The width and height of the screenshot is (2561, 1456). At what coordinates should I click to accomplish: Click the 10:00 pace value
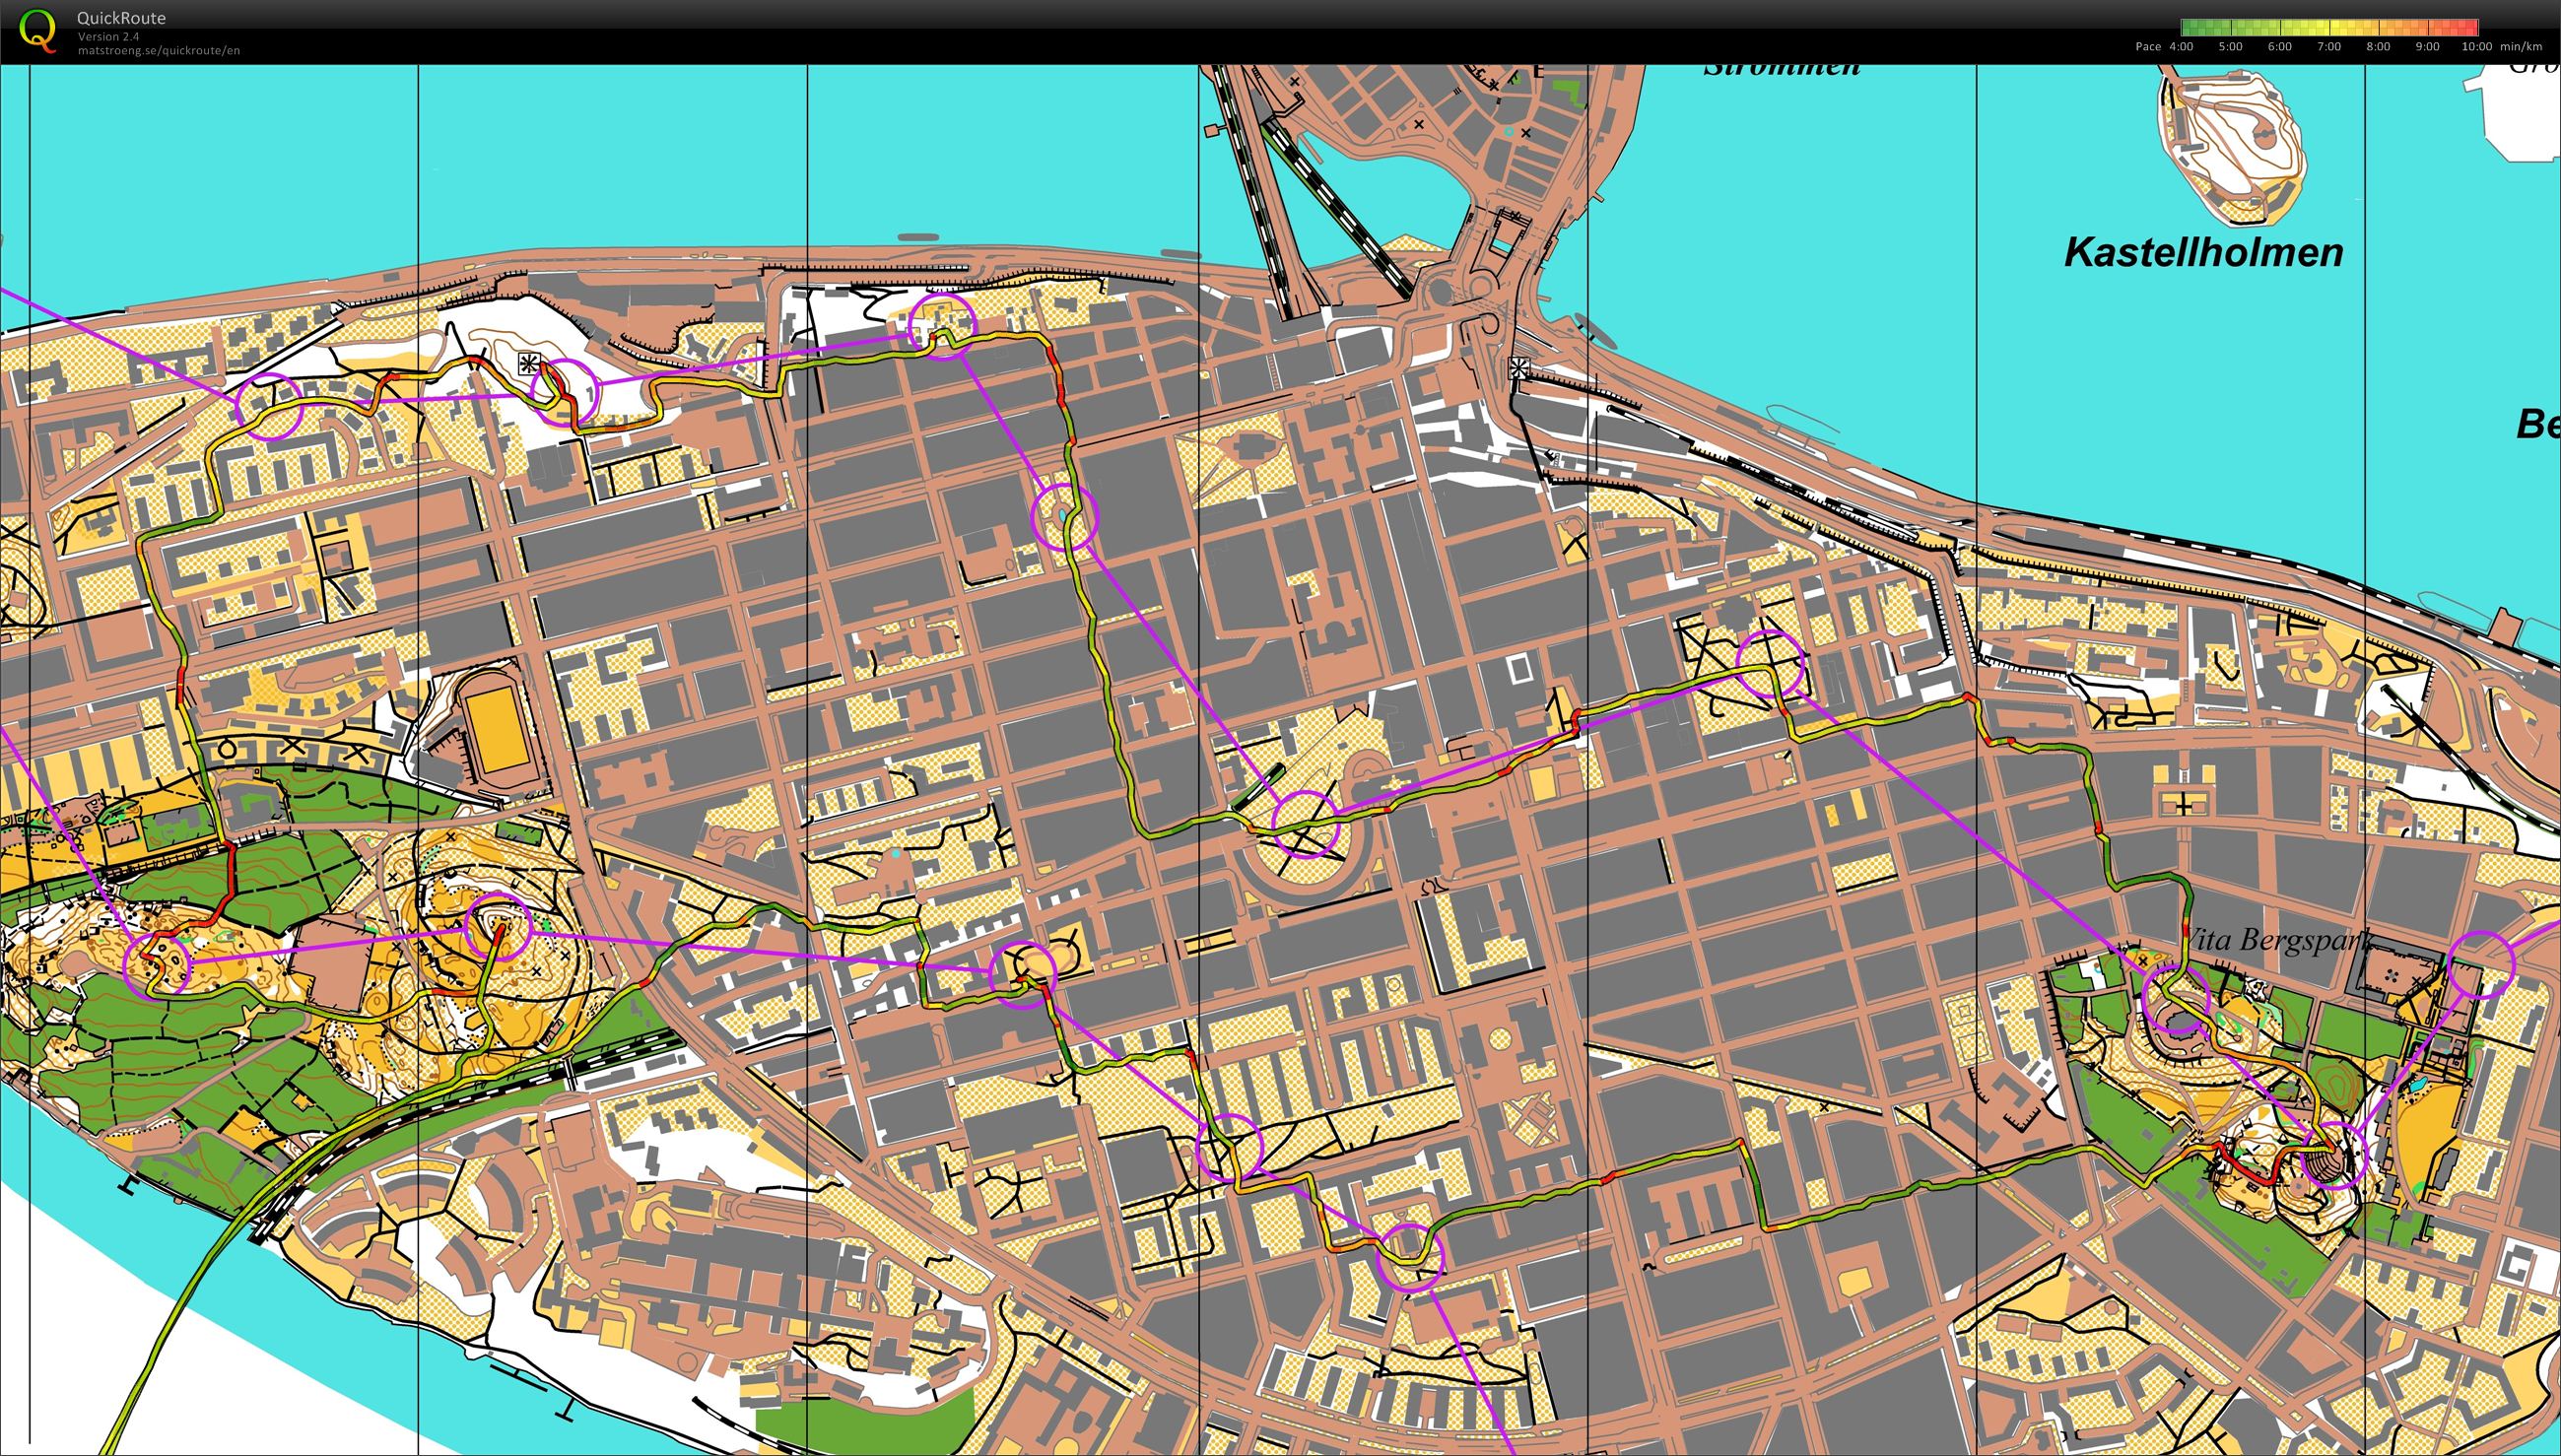2477,47
